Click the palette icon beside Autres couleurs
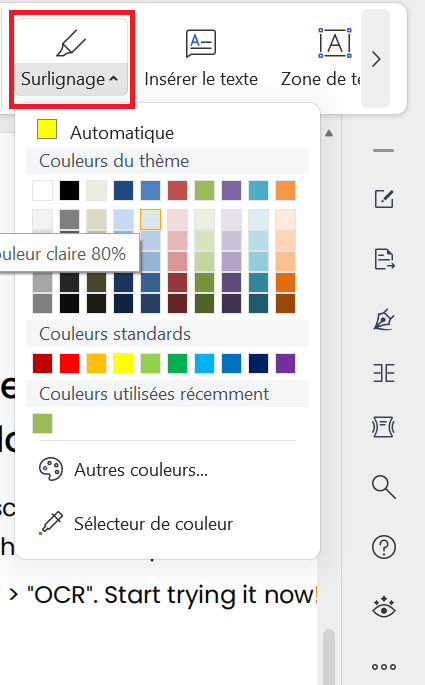The height and width of the screenshot is (685, 425). [x=51, y=469]
